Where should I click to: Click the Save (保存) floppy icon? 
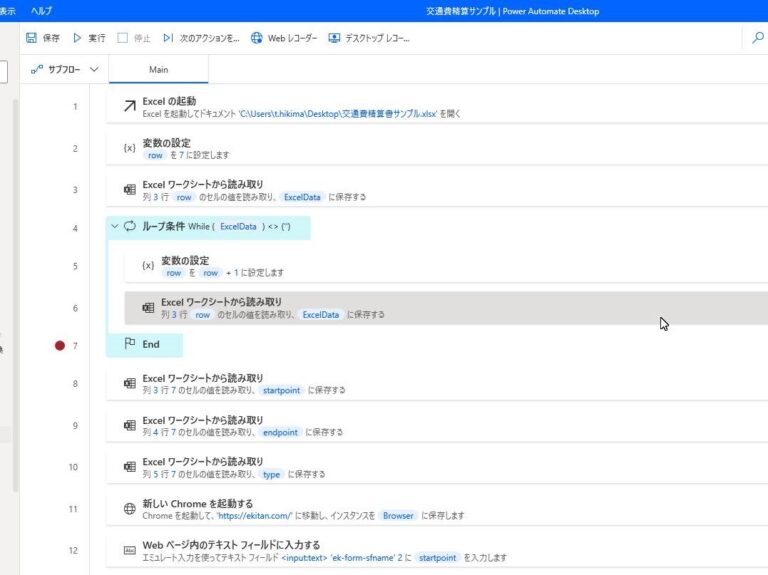31,38
